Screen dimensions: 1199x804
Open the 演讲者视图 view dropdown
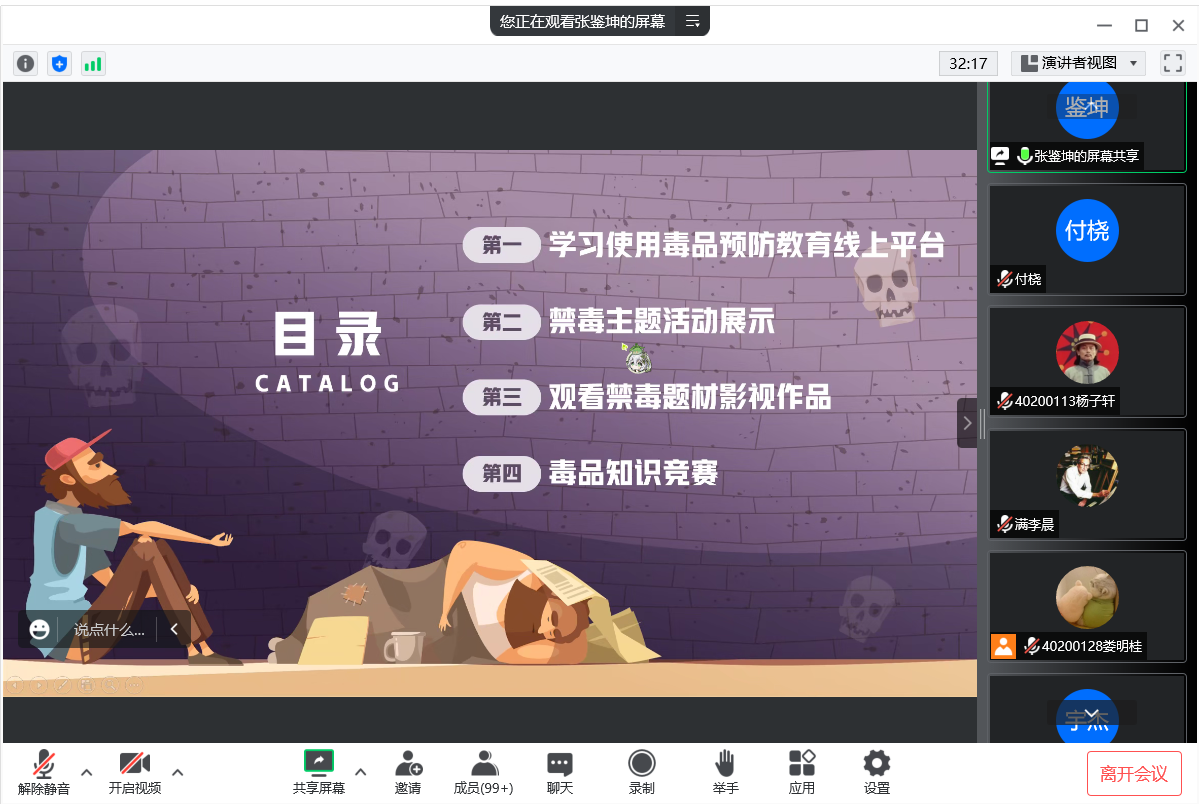(x=1078, y=63)
